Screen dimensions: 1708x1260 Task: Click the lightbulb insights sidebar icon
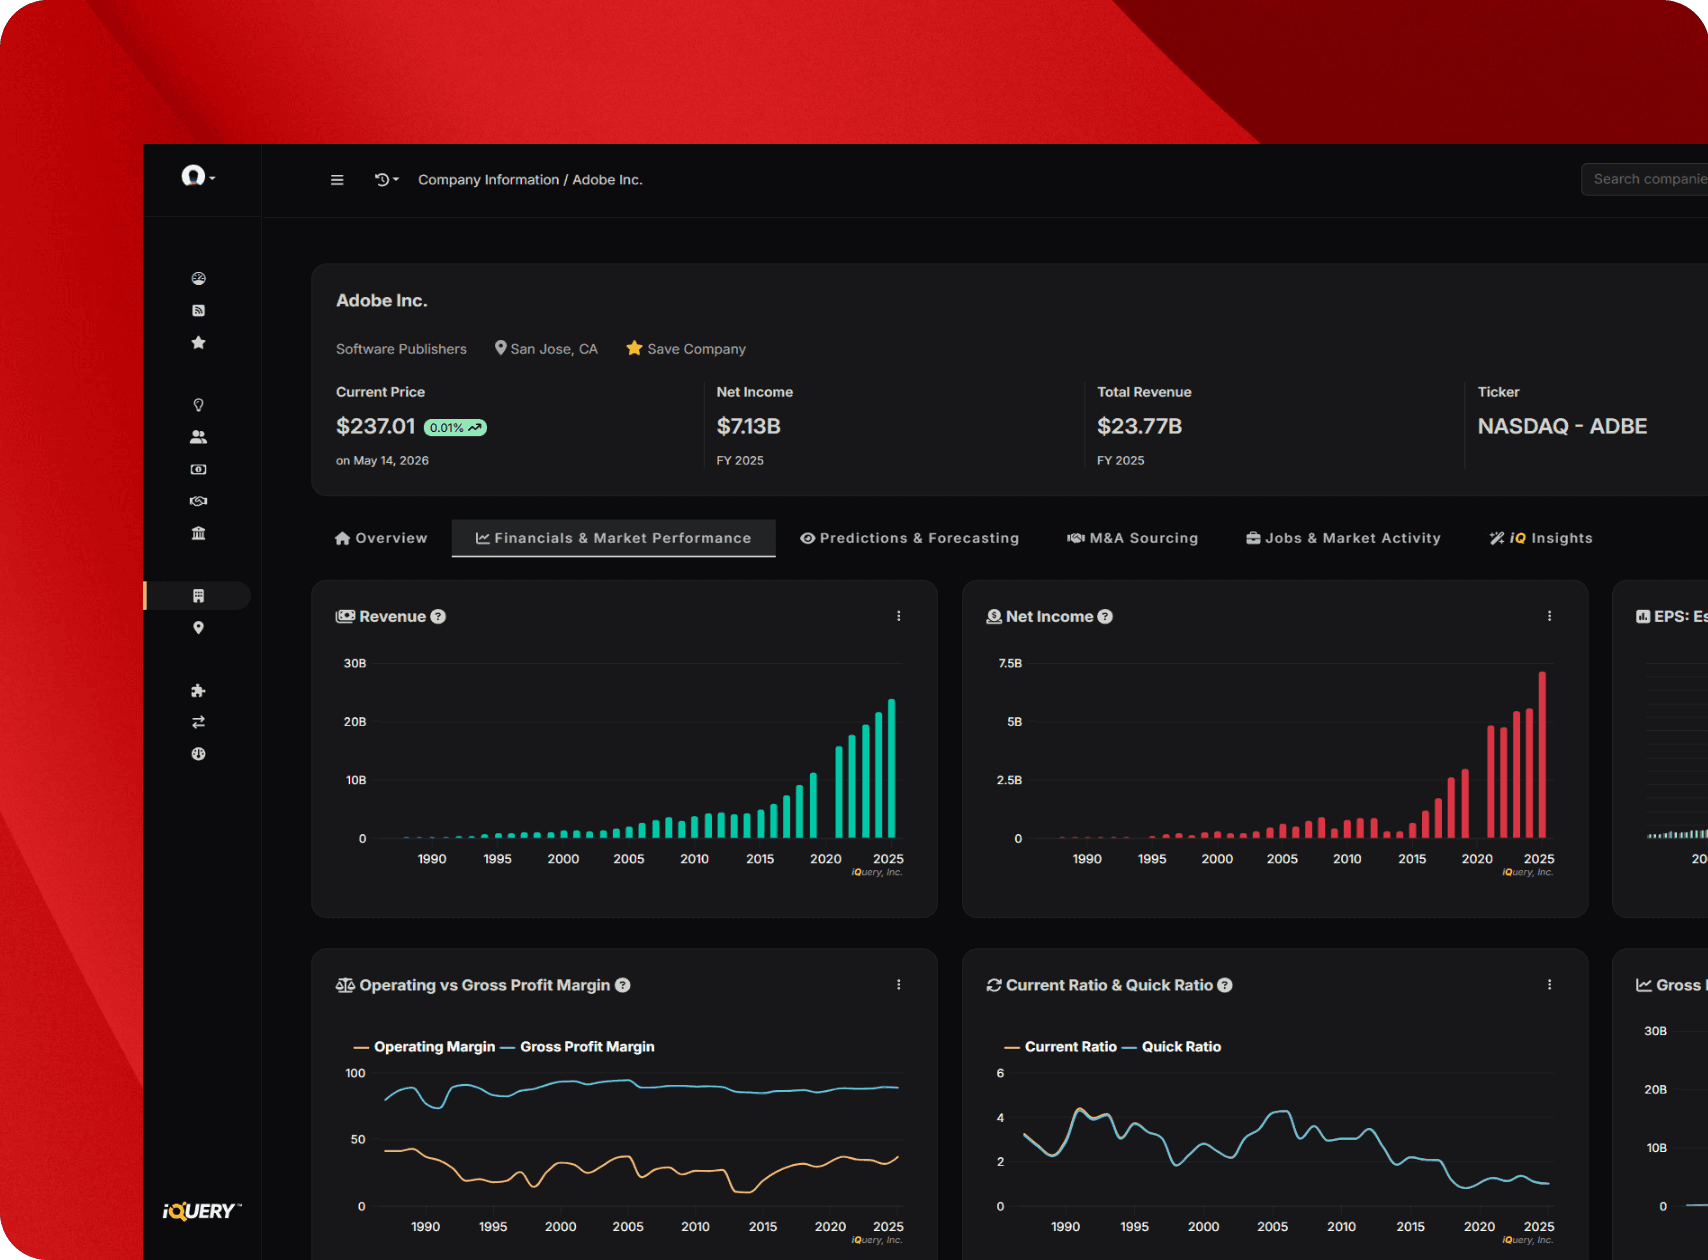[x=198, y=405]
